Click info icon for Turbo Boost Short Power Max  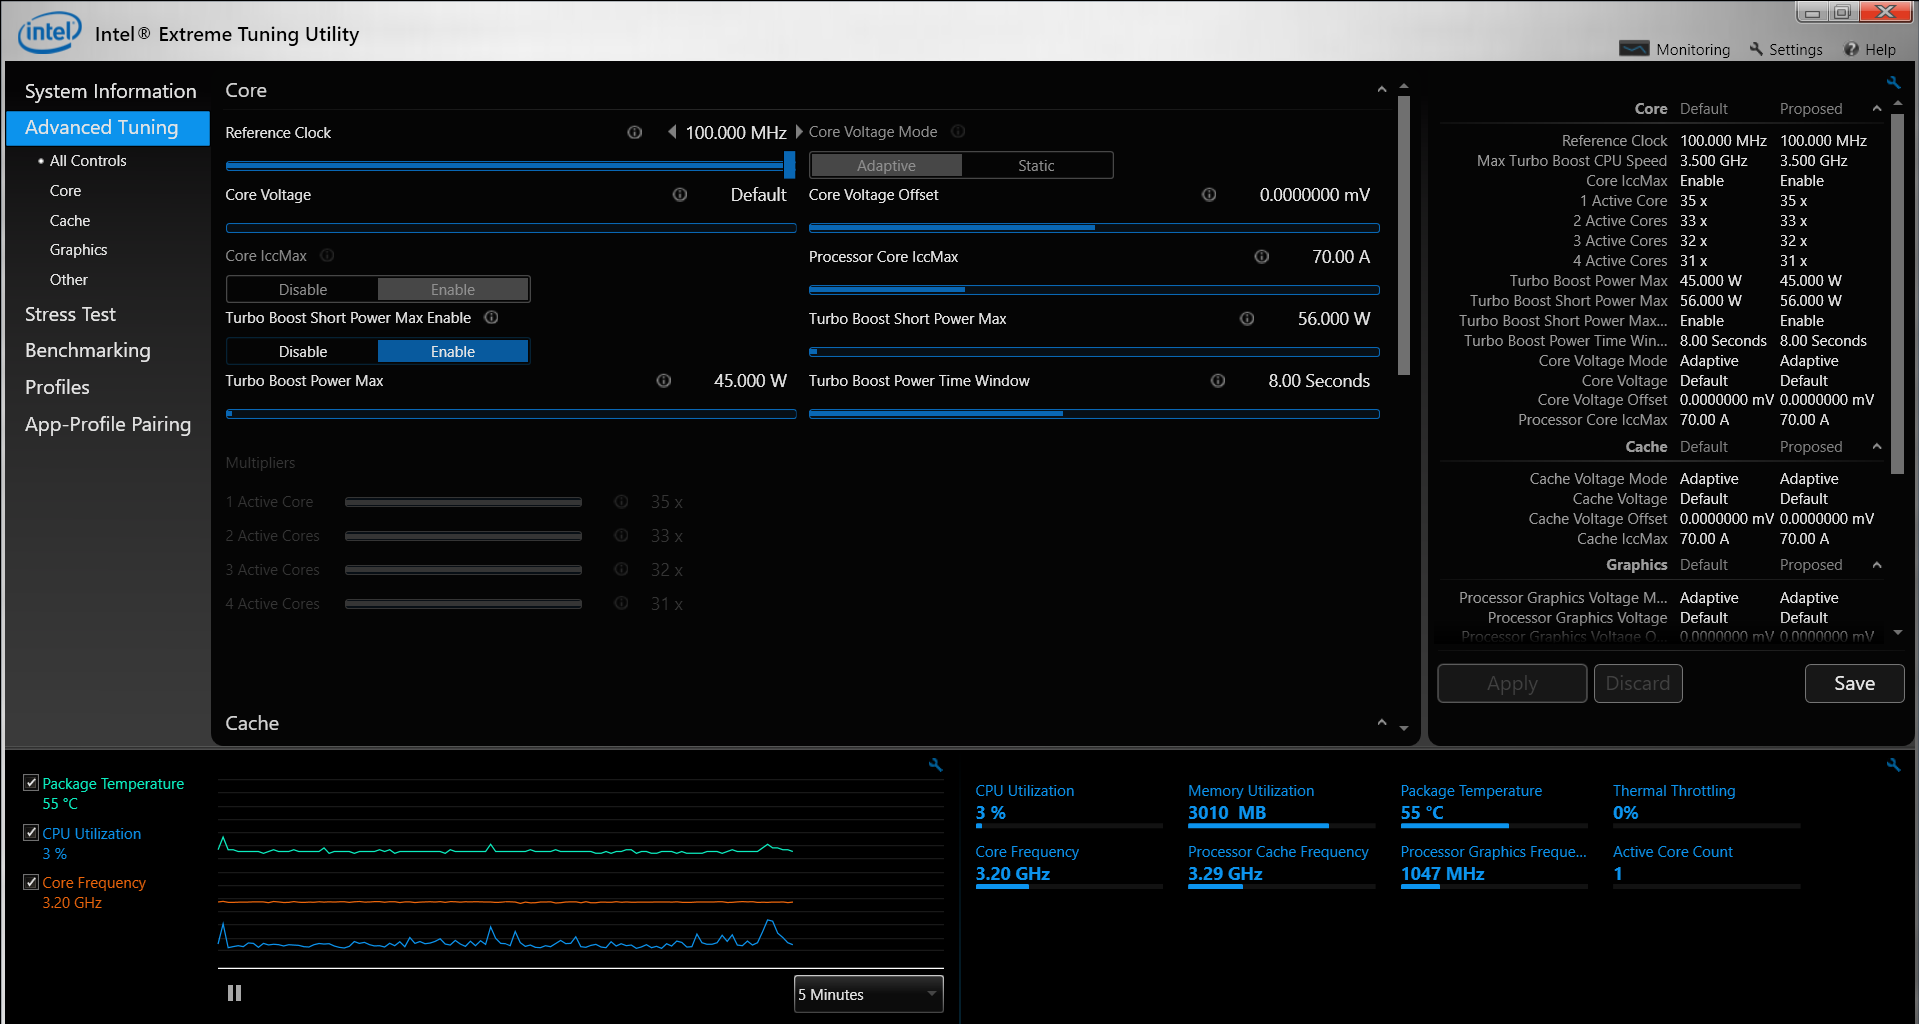click(x=1247, y=318)
